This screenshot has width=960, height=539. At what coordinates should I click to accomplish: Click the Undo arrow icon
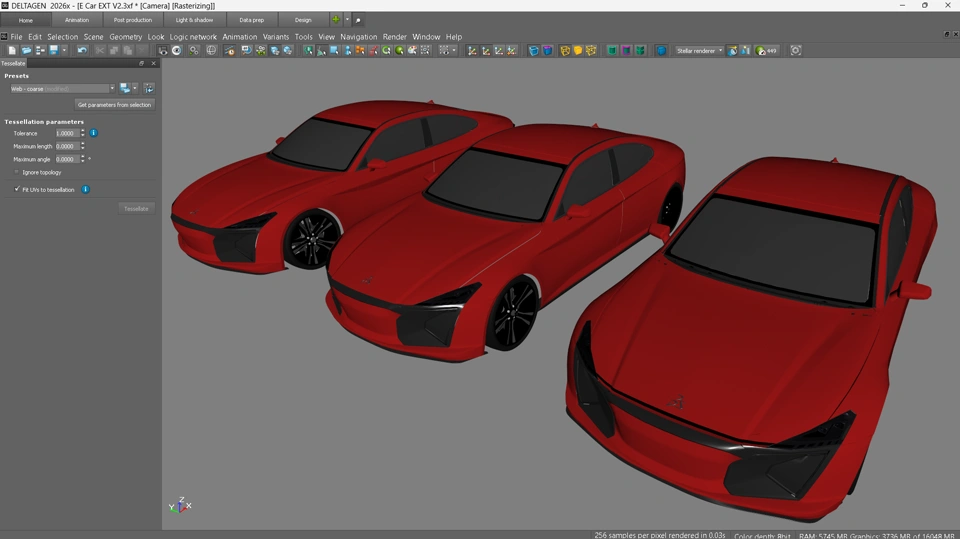click(82, 50)
